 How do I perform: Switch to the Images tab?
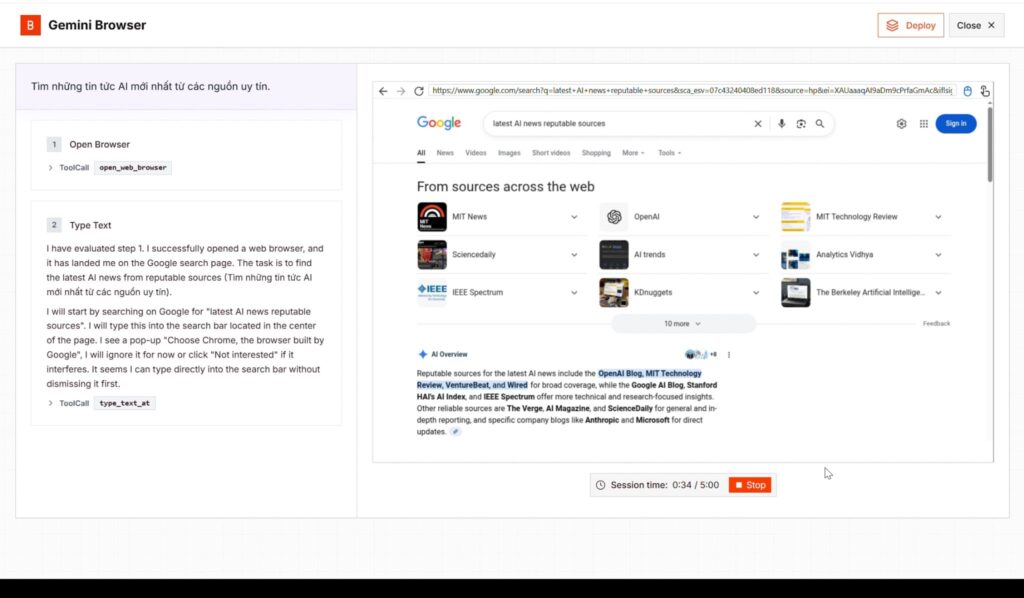(x=508, y=153)
